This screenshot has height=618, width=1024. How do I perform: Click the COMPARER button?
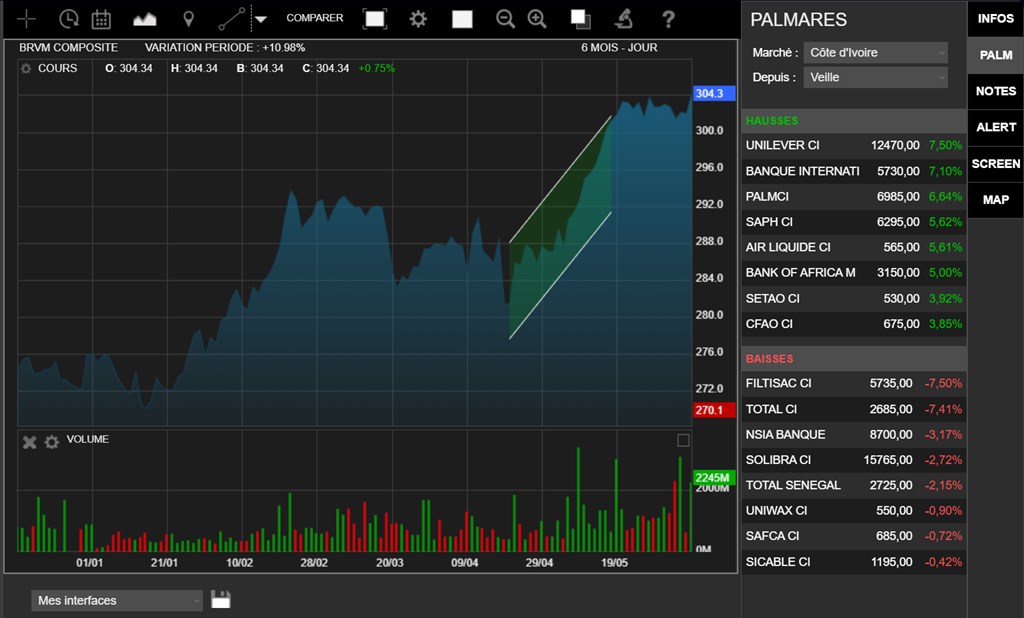click(x=314, y=18)
